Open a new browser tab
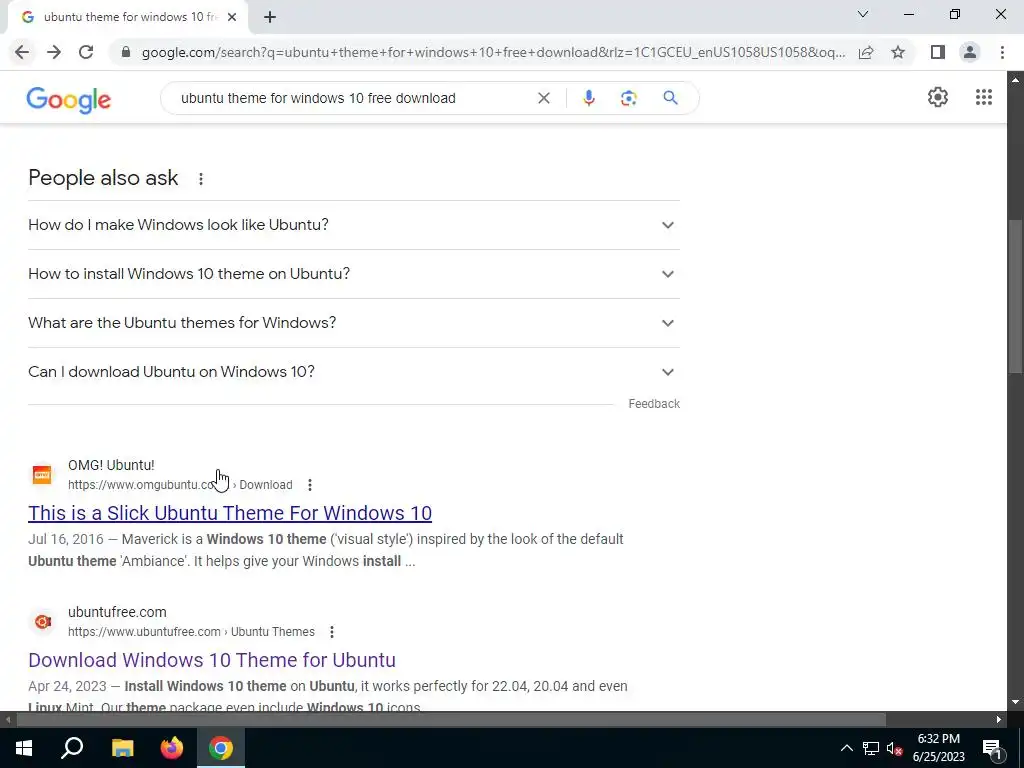Viewport: 1024px width, 768px height. [270, 17]
